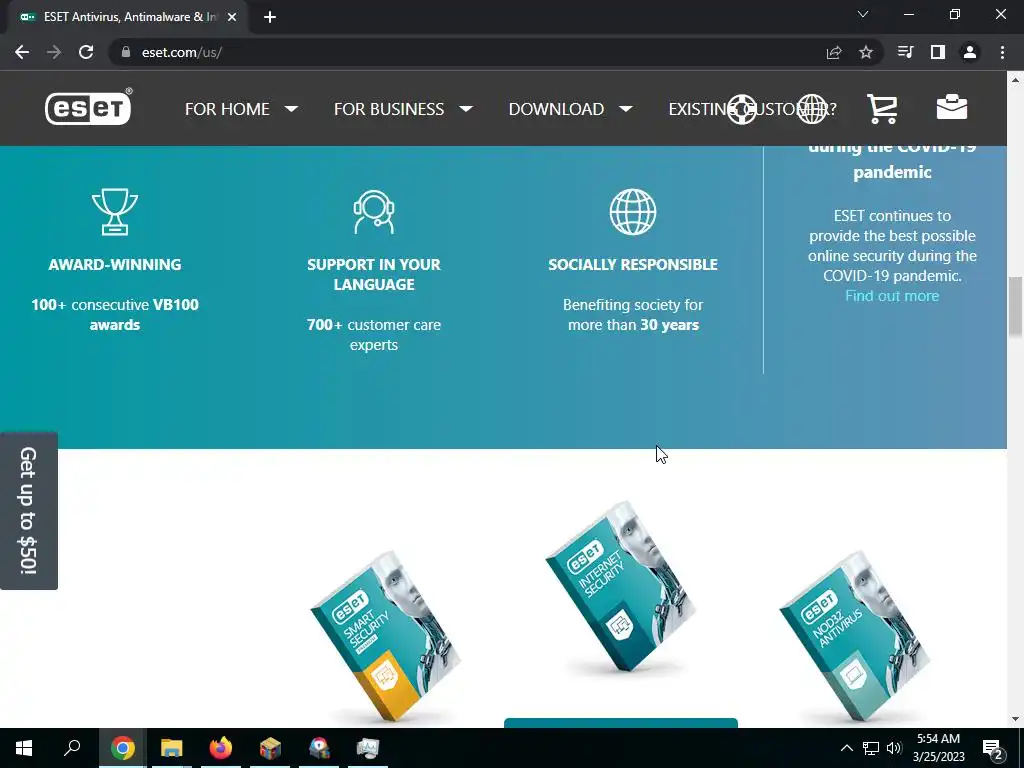Expand the FOR BUSINESS menu
The image size is (1024, 768).
(466, 109)
